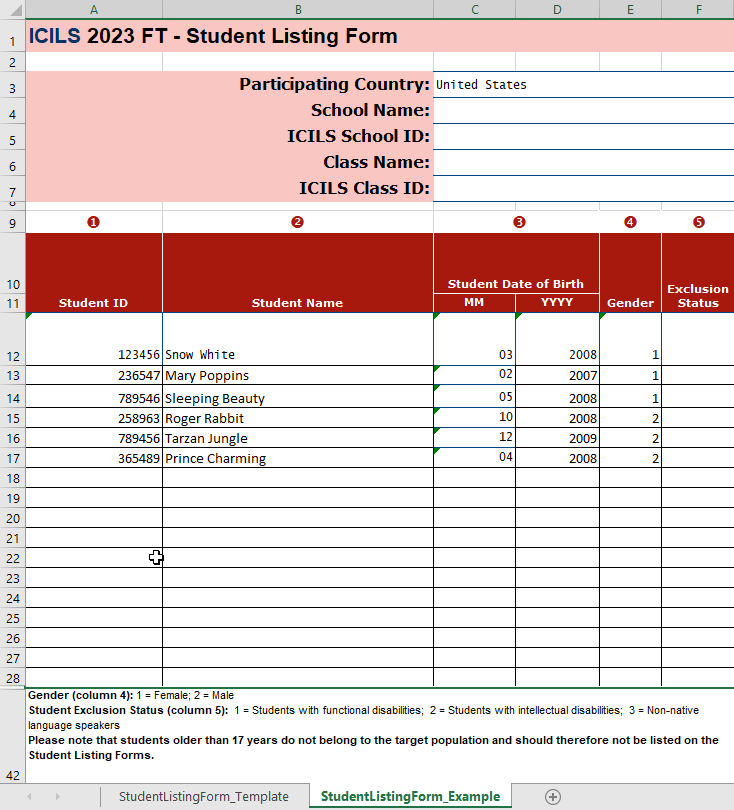Select the Snow White name cell

coord(297,354)
